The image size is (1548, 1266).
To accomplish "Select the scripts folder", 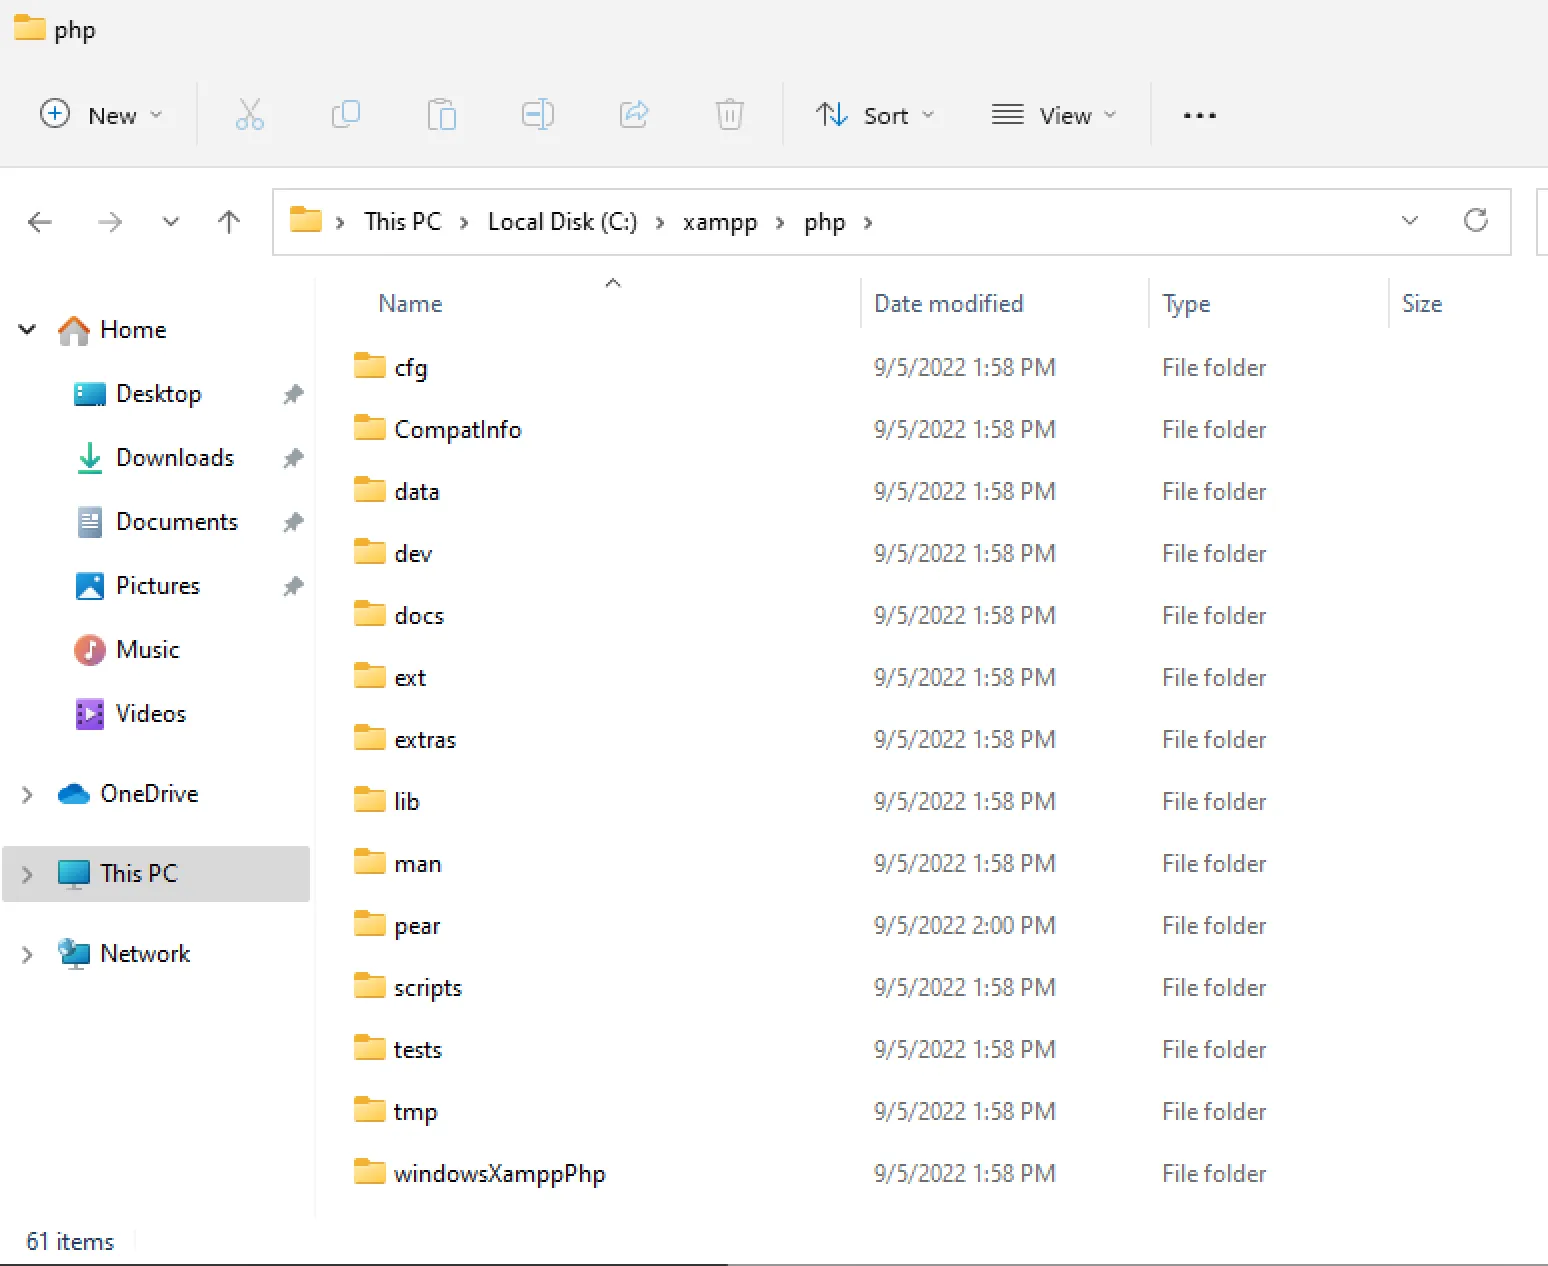I will (428, 988).
